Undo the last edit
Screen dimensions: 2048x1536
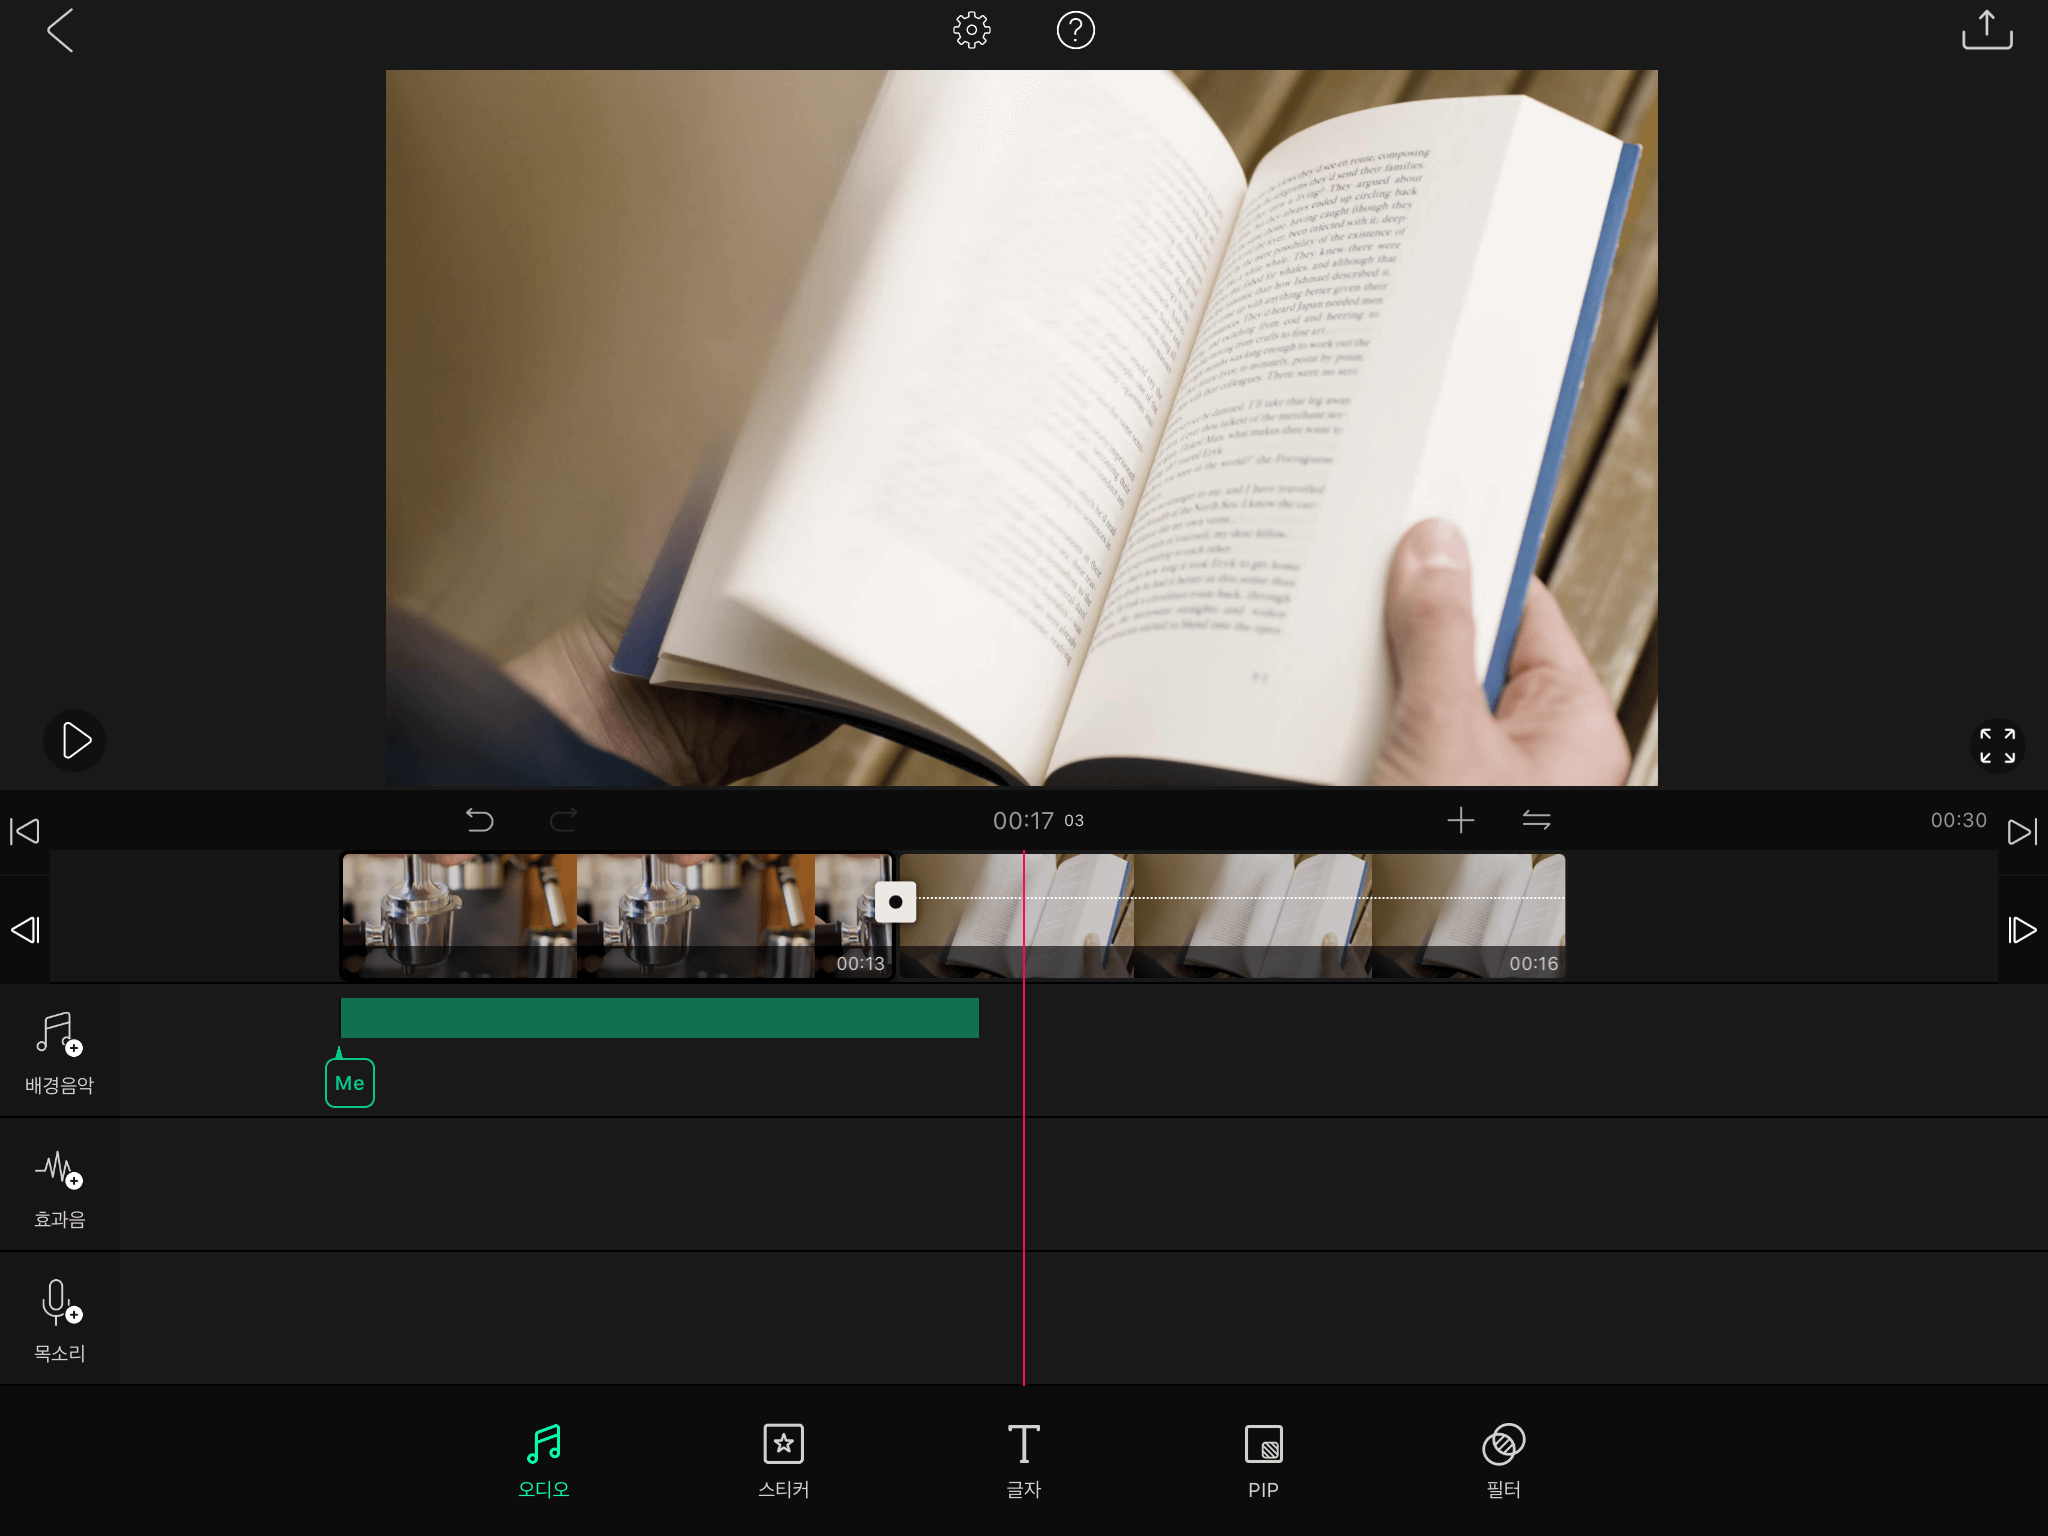(480, 821)
